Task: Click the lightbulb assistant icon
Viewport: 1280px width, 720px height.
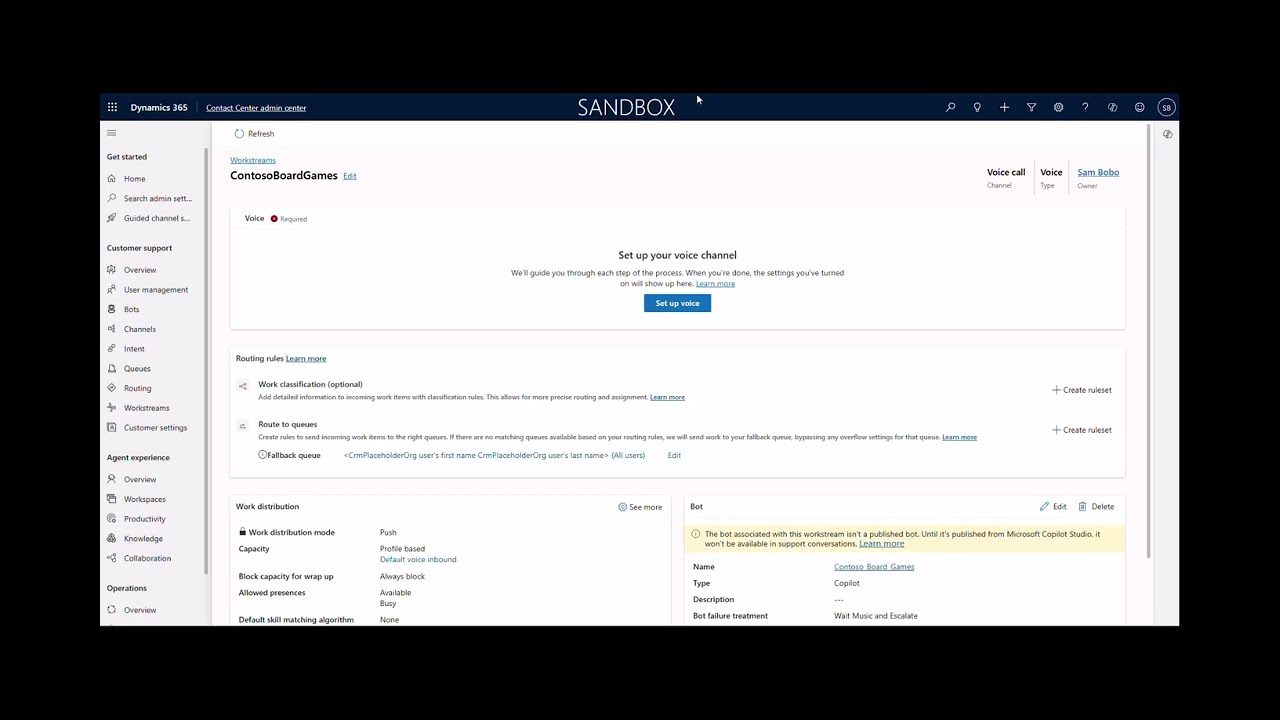Action: 977,107
